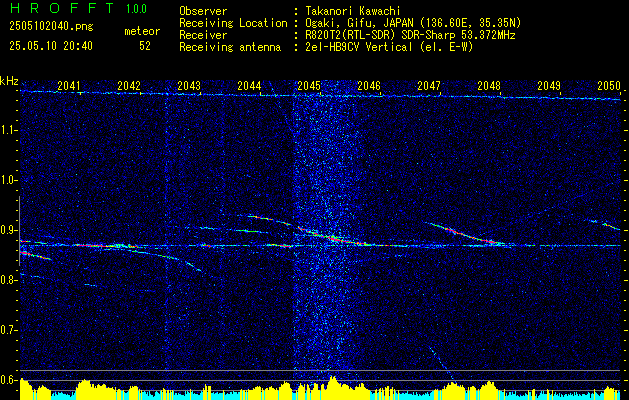Click the 1.1 kHz axis label
This screenshot has width=629, height=400.
(x=8, y=130)
